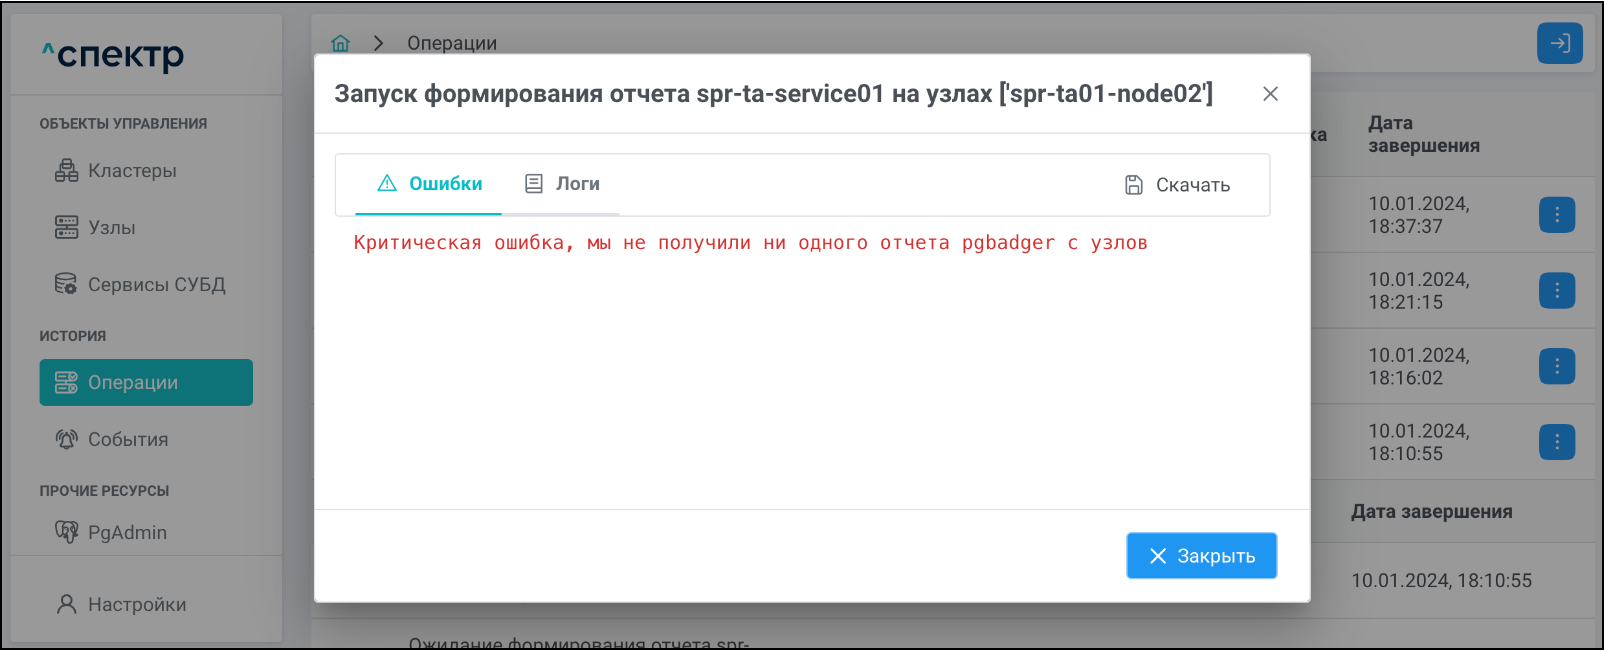Click the PgAdmin elephant icon
This screenshot has height=650, width=1604.
(x=66, y=532)
